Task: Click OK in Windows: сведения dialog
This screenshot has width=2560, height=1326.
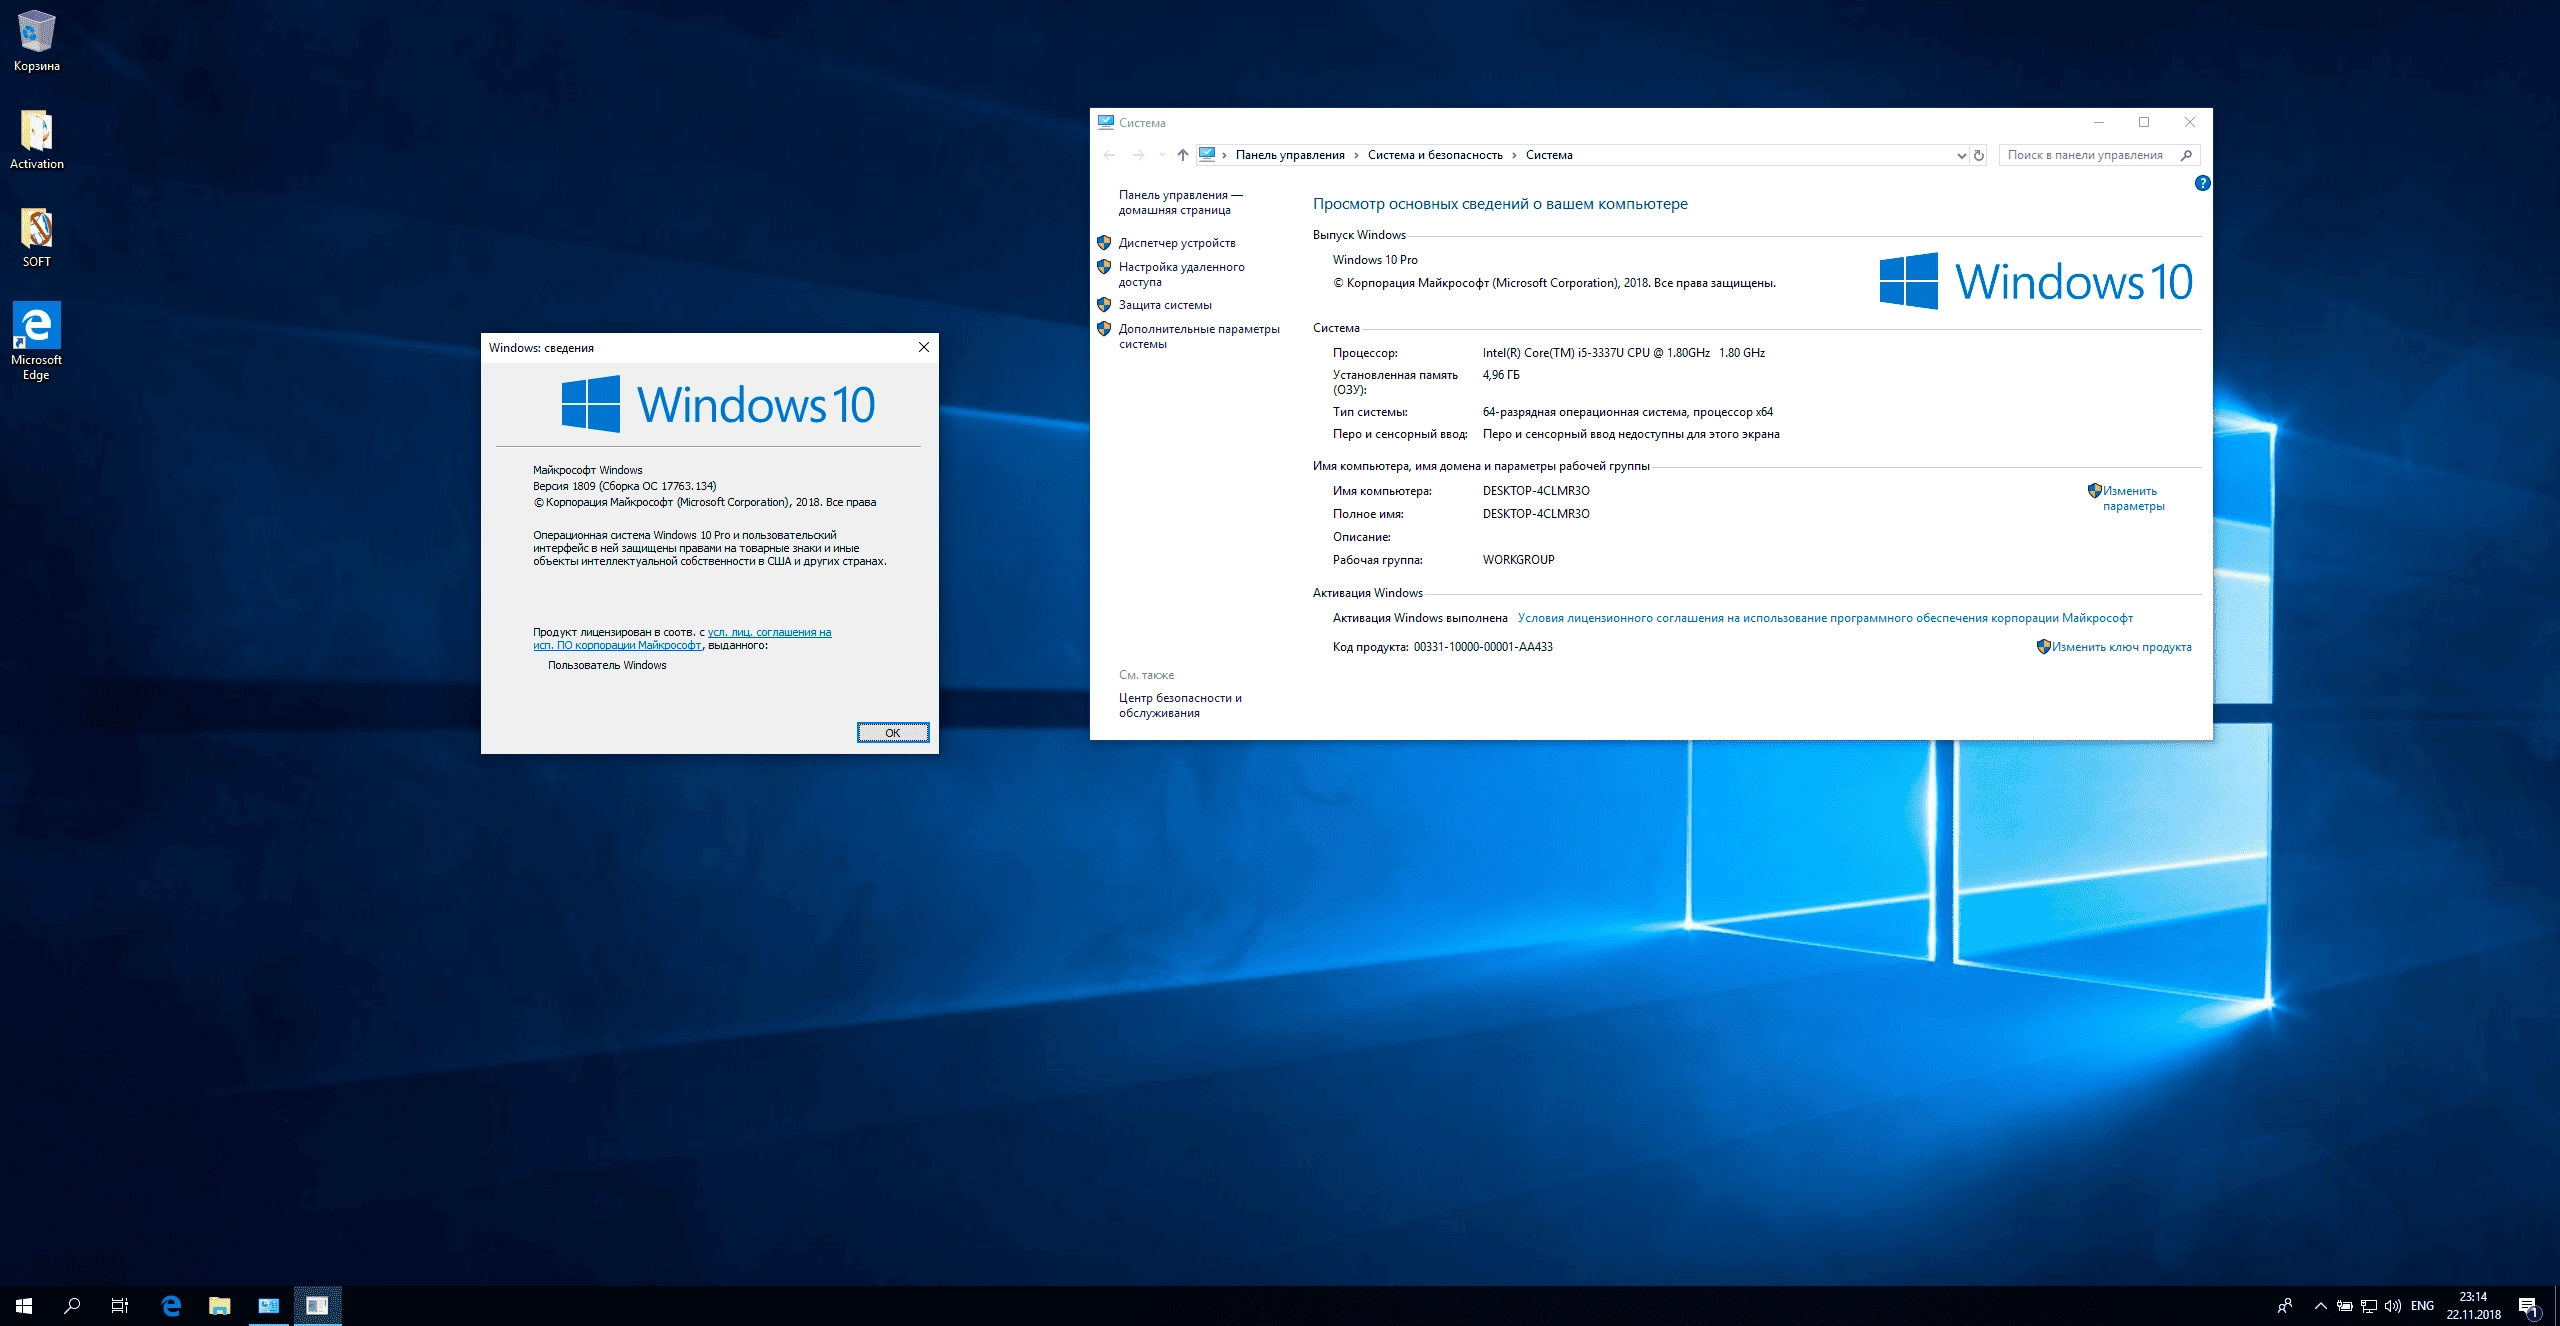Action: click(x=892, y=733)
